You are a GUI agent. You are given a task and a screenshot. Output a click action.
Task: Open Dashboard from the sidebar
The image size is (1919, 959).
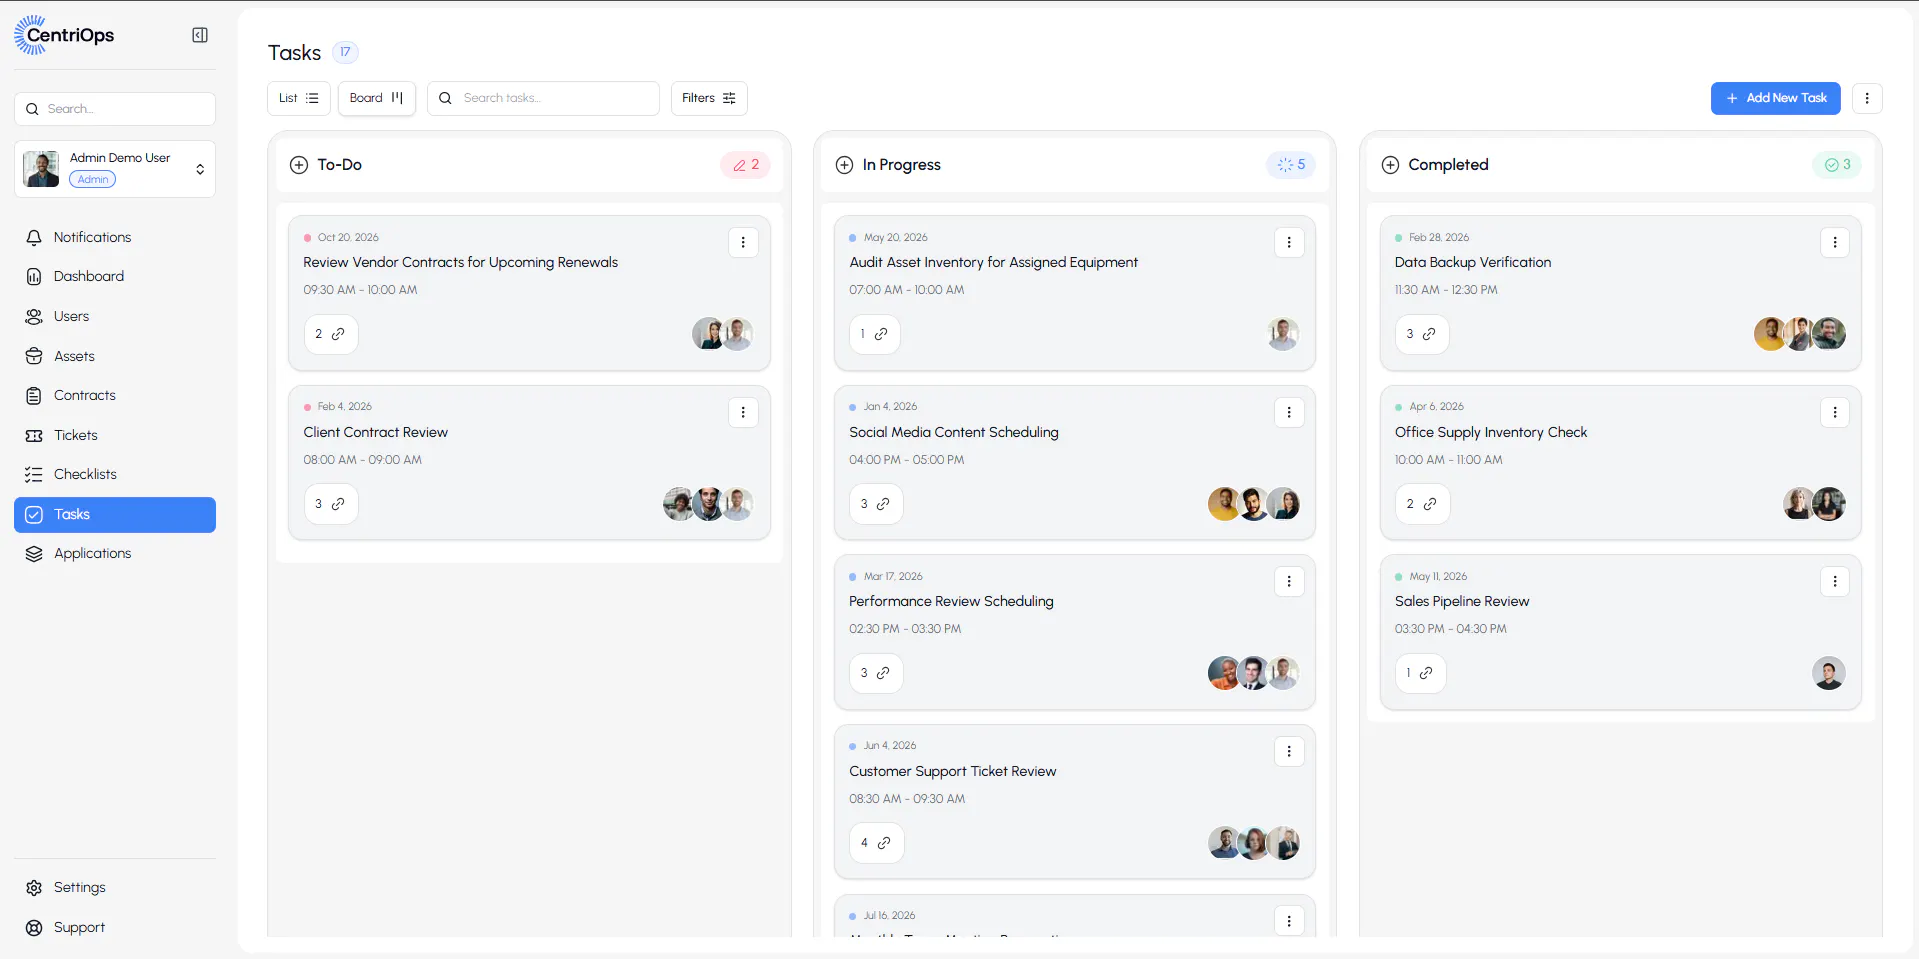[115, 276]
